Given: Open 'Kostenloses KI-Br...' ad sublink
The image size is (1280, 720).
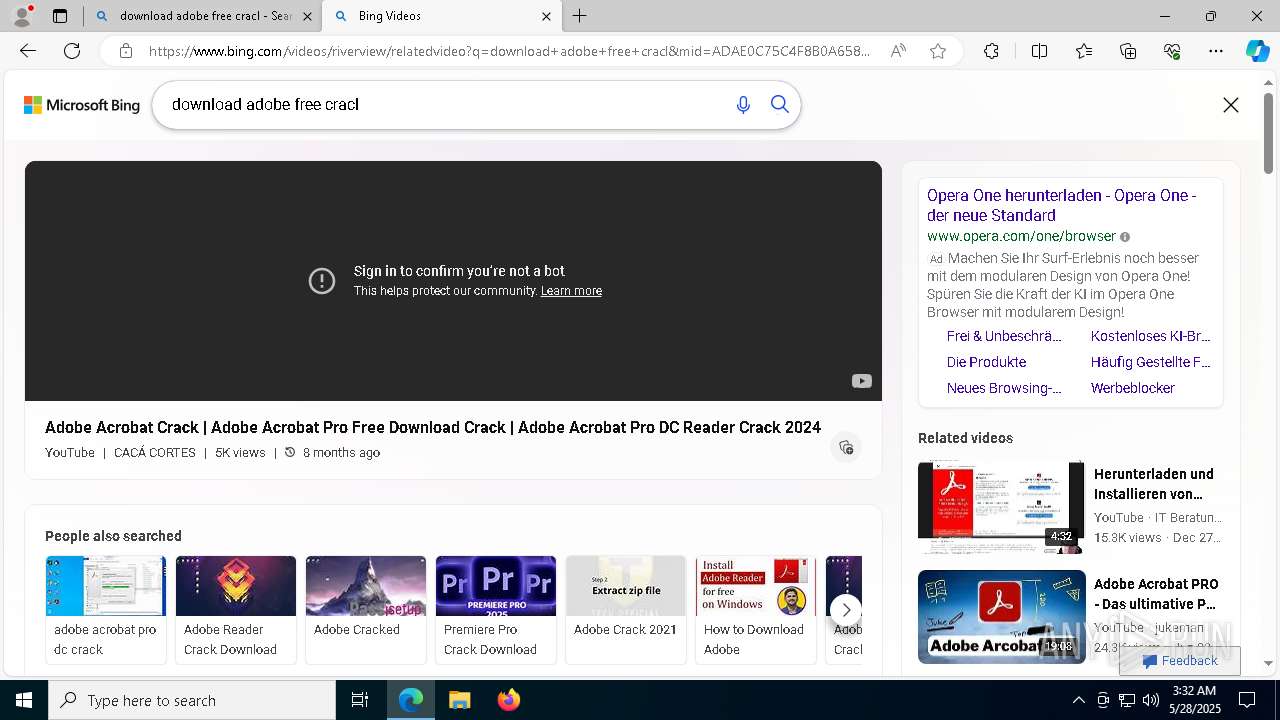Looking at the screenshot, I should tap(1150, 336).
